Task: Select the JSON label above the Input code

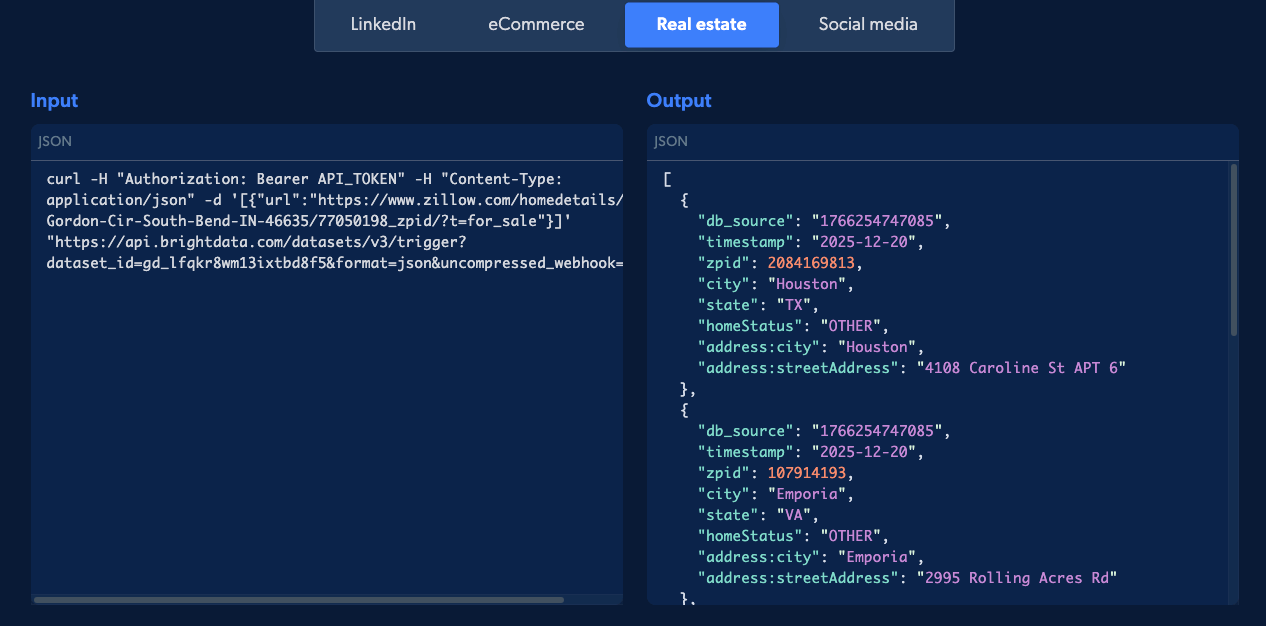Action: point(55,141)
